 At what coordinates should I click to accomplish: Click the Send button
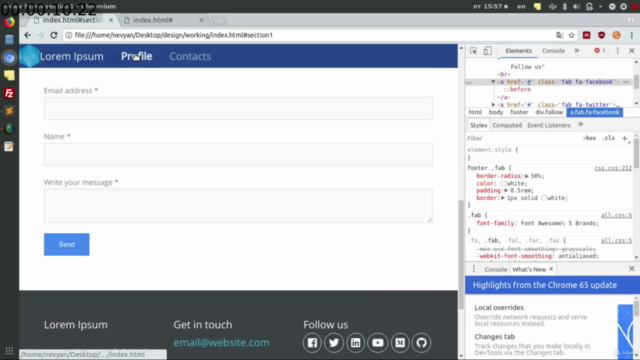pyautogui.click(x=67, y=244)
